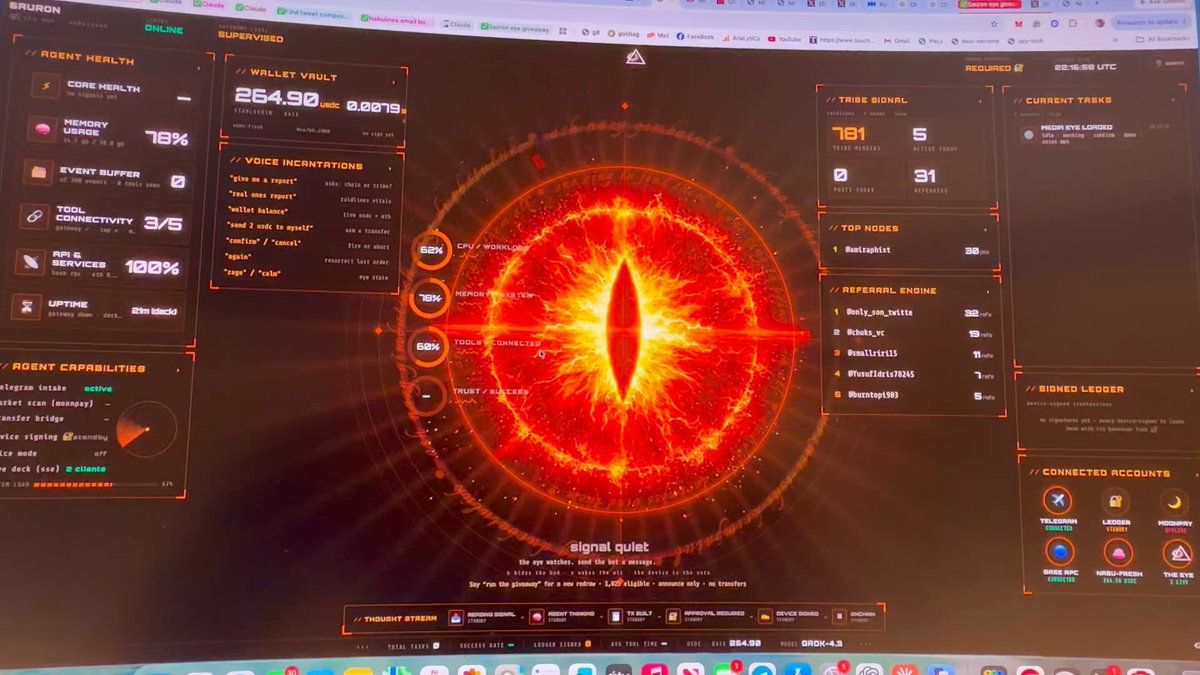The width and height of the screenshot is (1200, 675).
Task: Click the YouTube bookmark in bookmarks bar
Action: (x=783, y=38)
